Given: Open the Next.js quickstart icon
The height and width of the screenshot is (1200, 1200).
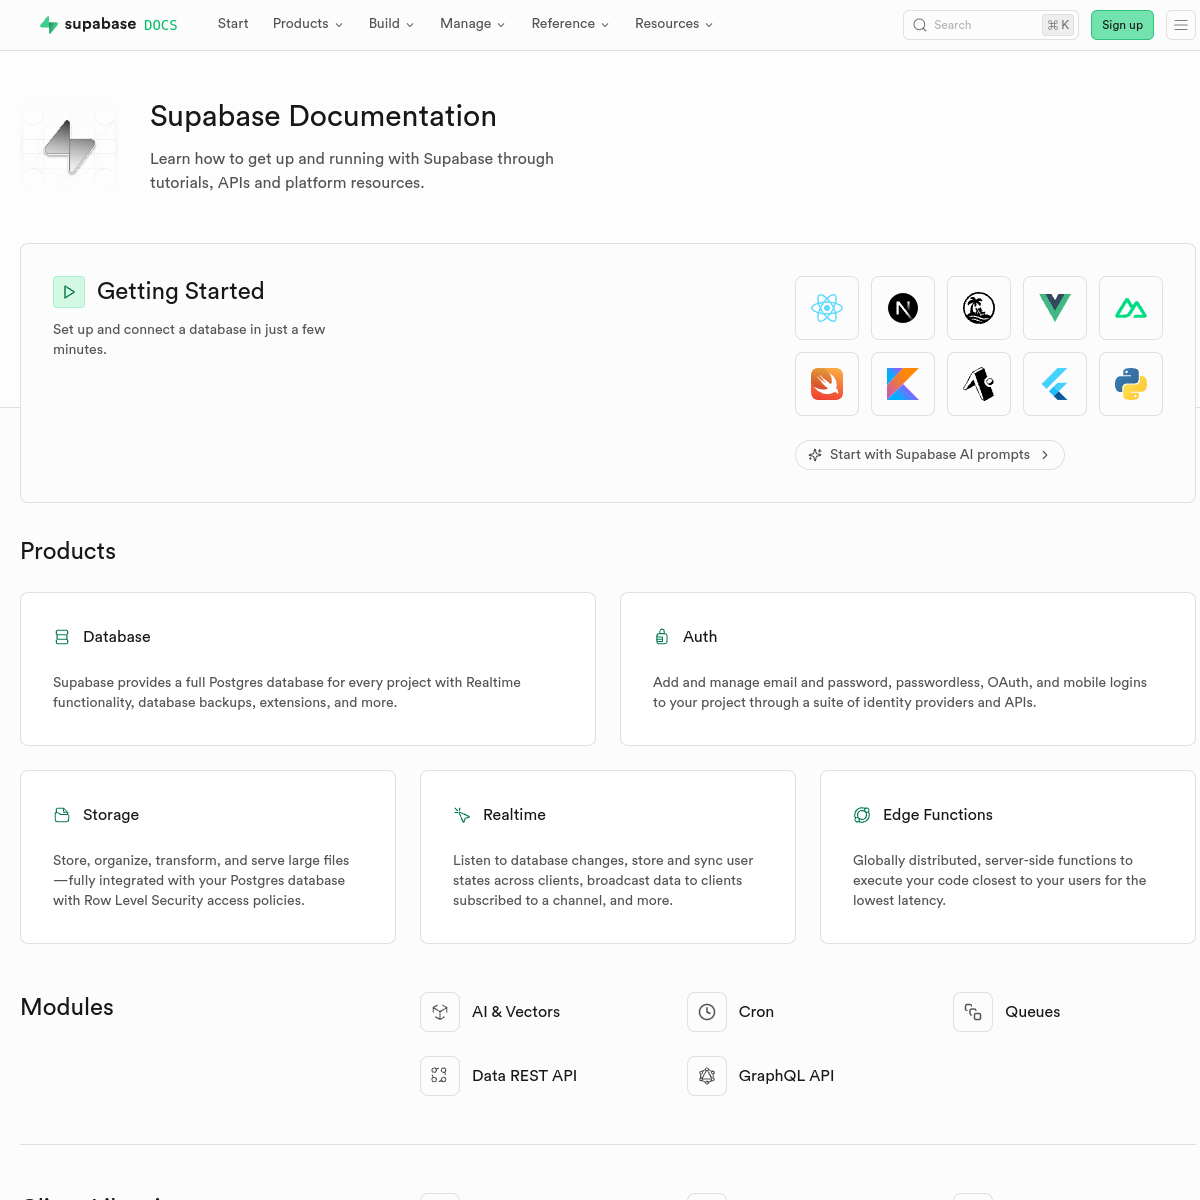Looking at the screenshot, I should tap(903, 308).
